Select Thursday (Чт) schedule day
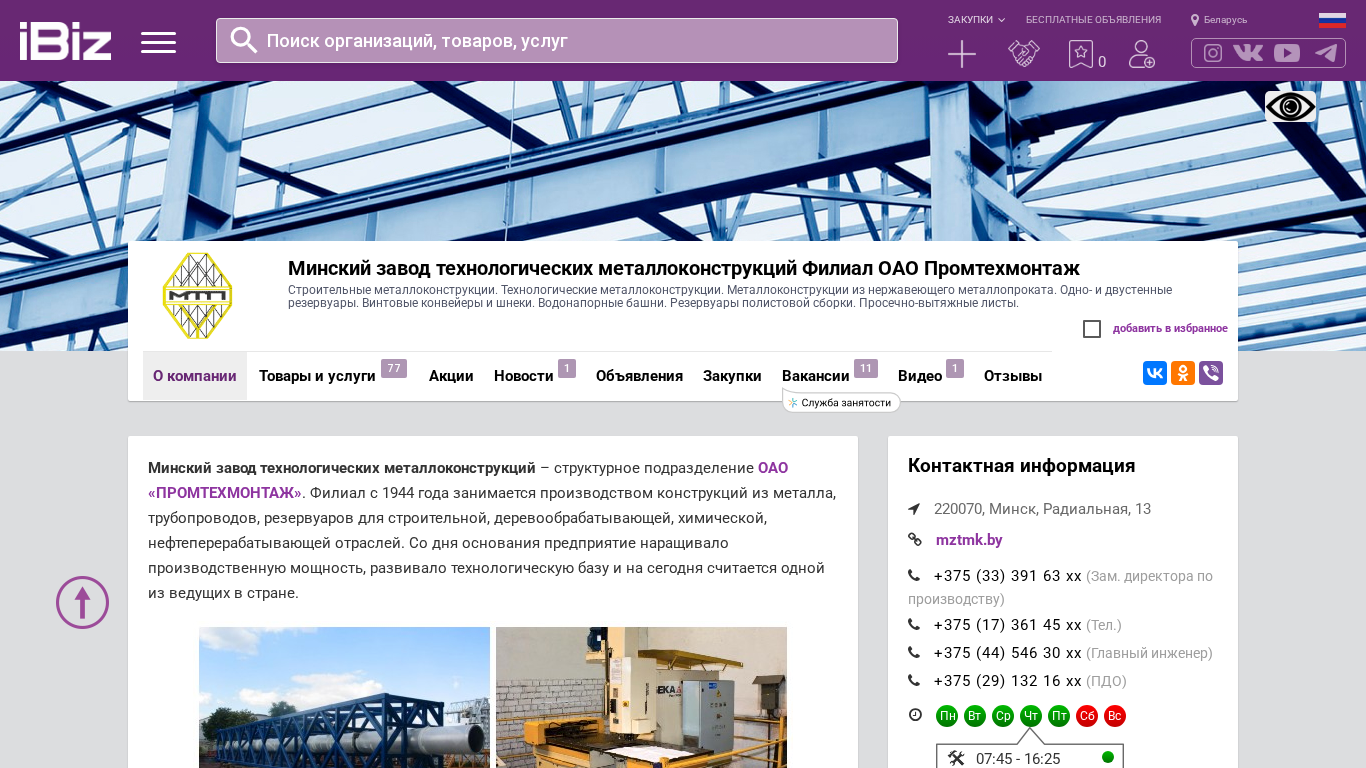Viewport: 1366px width, 768px height. (1031, 716)
